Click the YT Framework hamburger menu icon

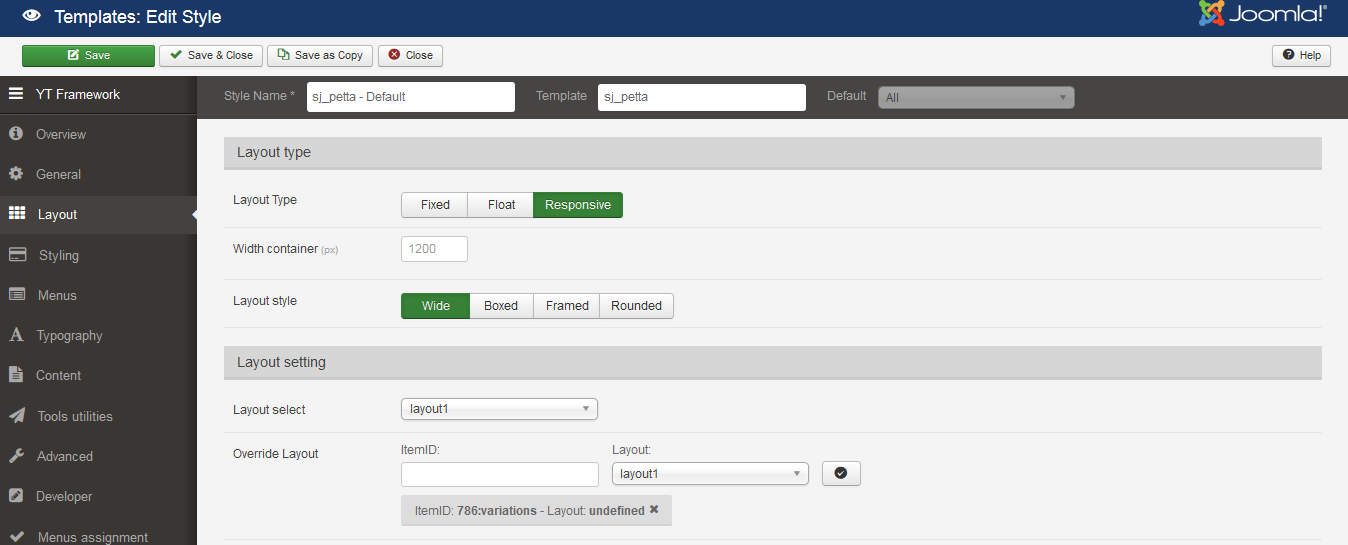click(16, 94)
